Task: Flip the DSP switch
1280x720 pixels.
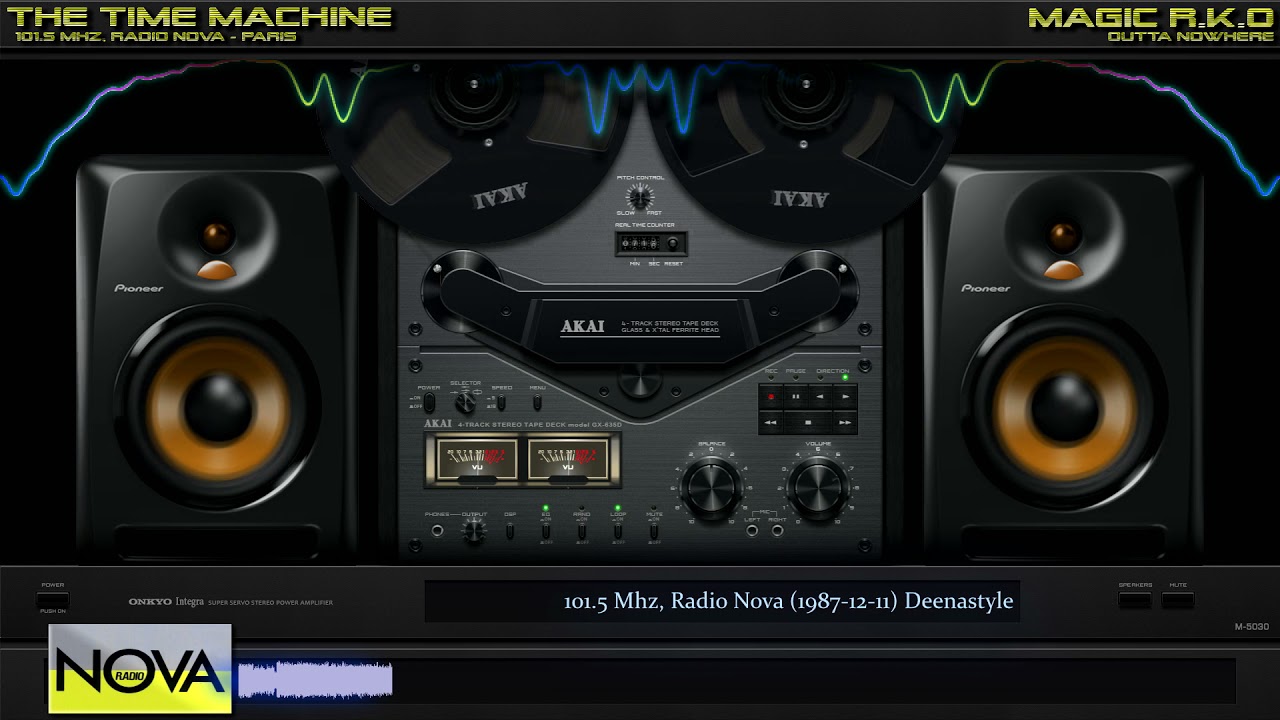Action: 510,530
